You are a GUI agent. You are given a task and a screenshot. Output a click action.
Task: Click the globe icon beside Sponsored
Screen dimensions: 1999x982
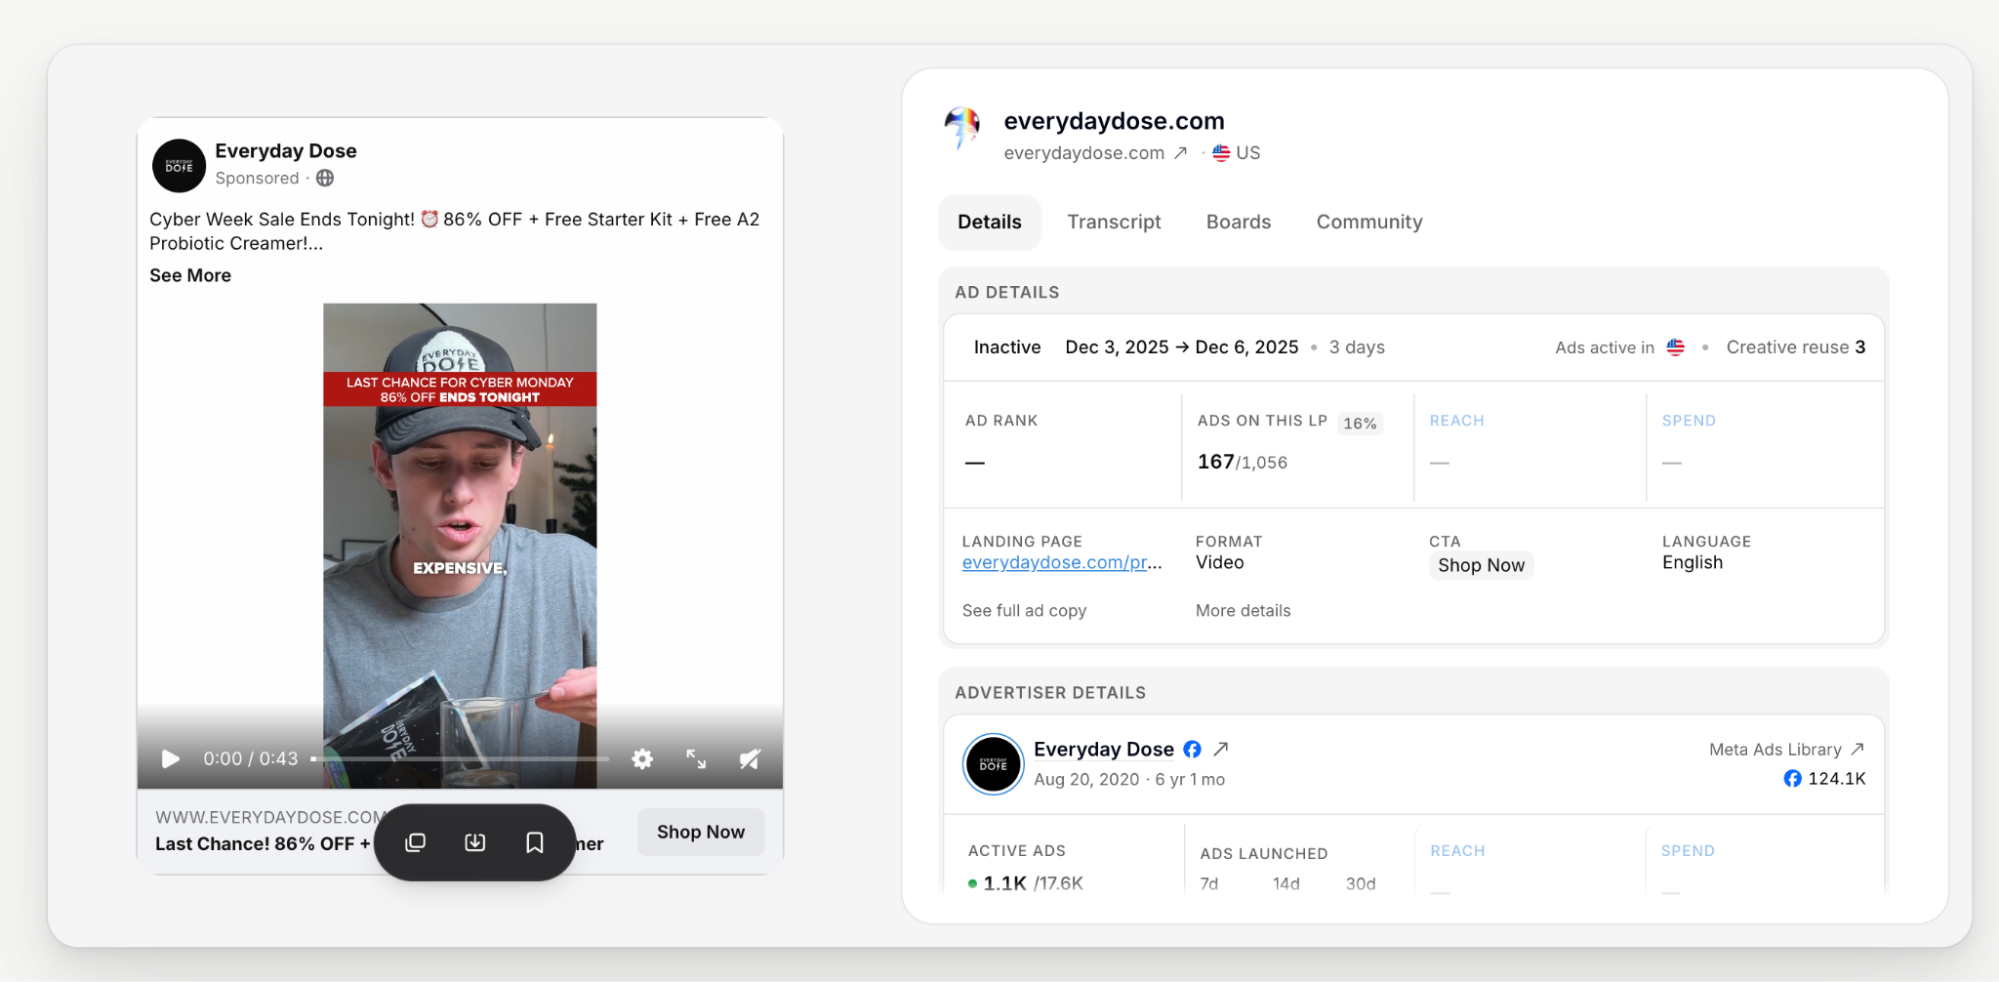325,178
